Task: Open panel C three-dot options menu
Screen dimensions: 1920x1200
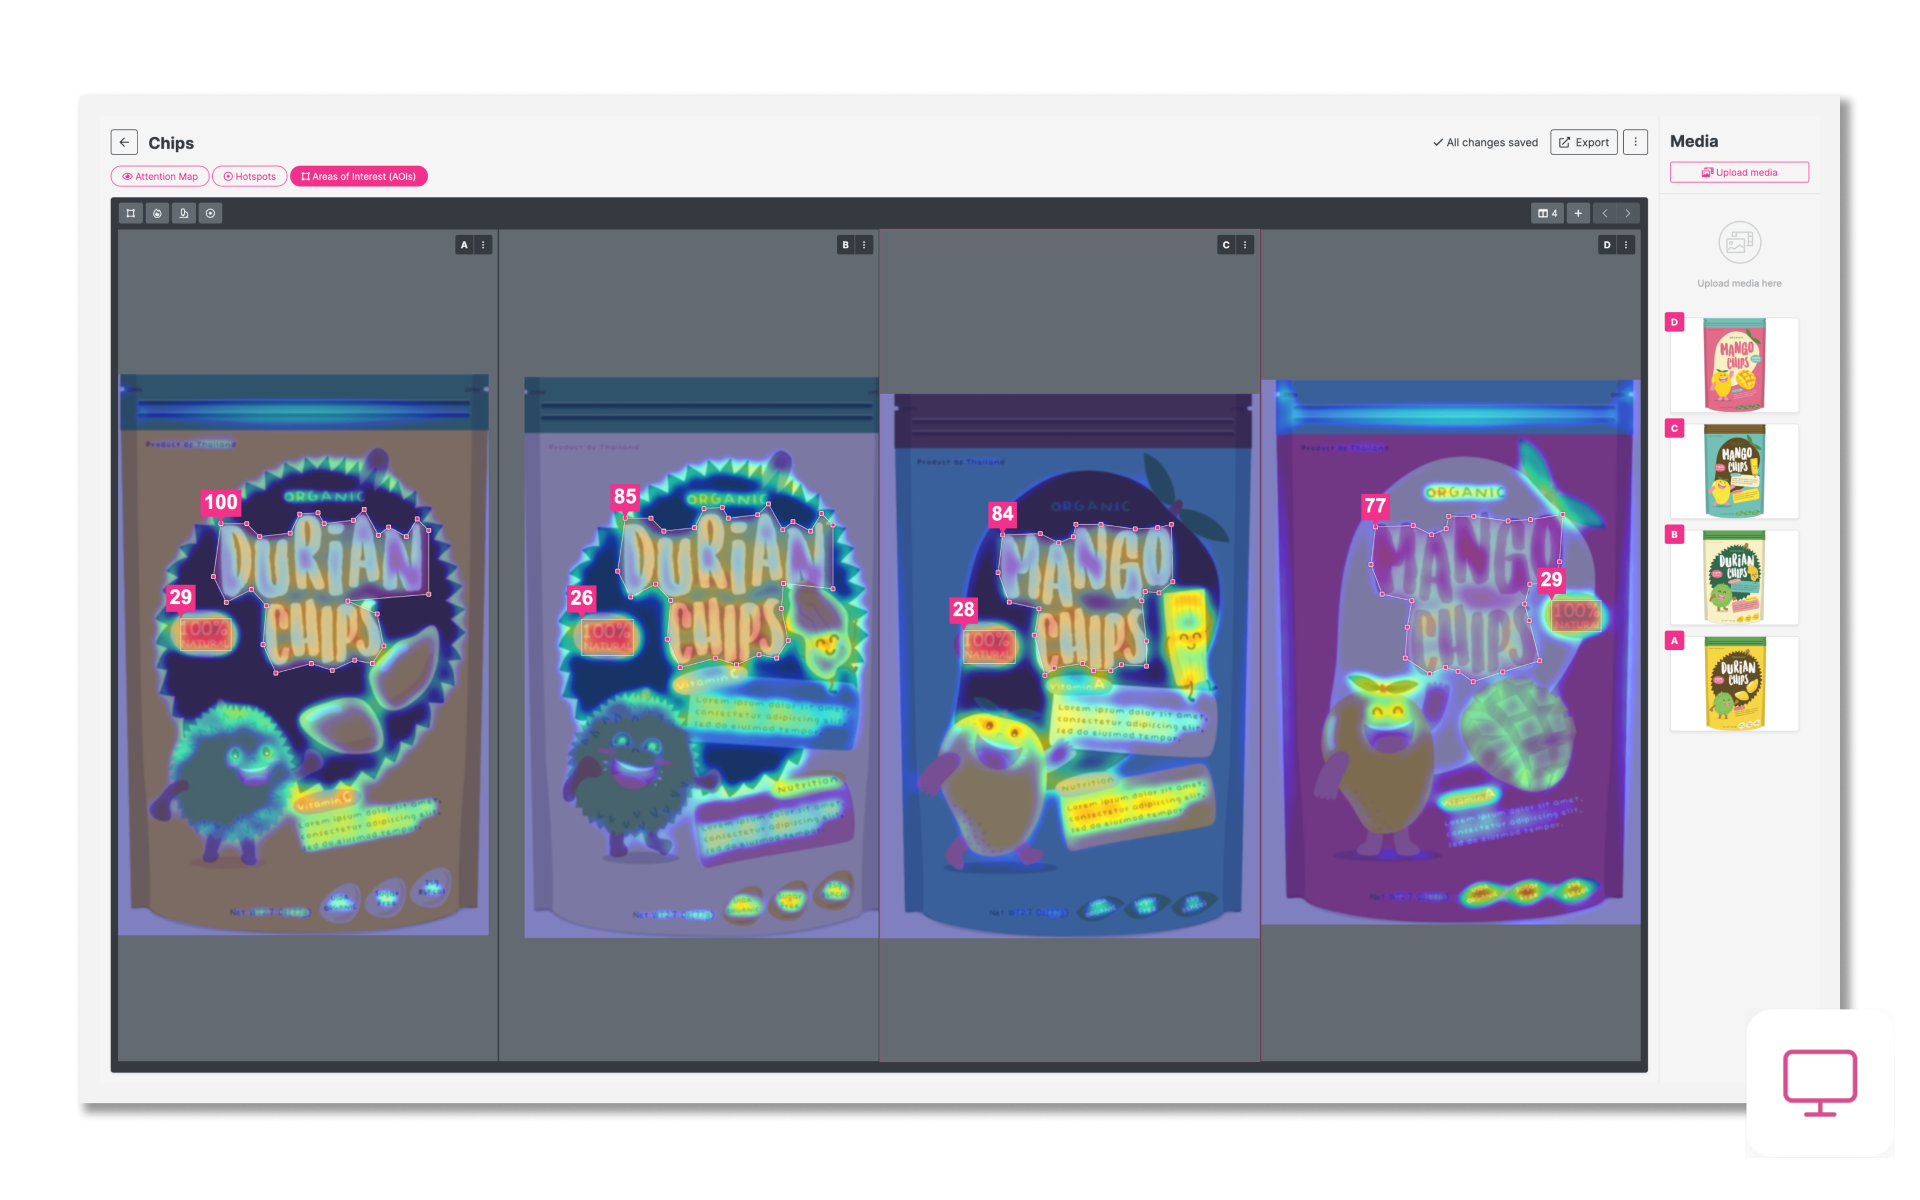Action: [1245, 245]
